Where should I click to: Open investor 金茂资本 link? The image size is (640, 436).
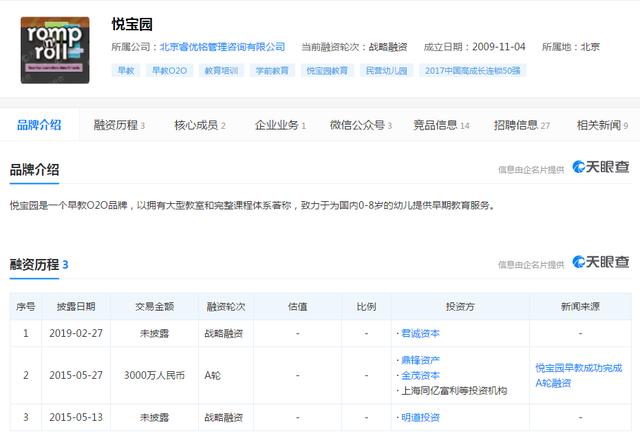pyautogui.click(x=420, y=376)
